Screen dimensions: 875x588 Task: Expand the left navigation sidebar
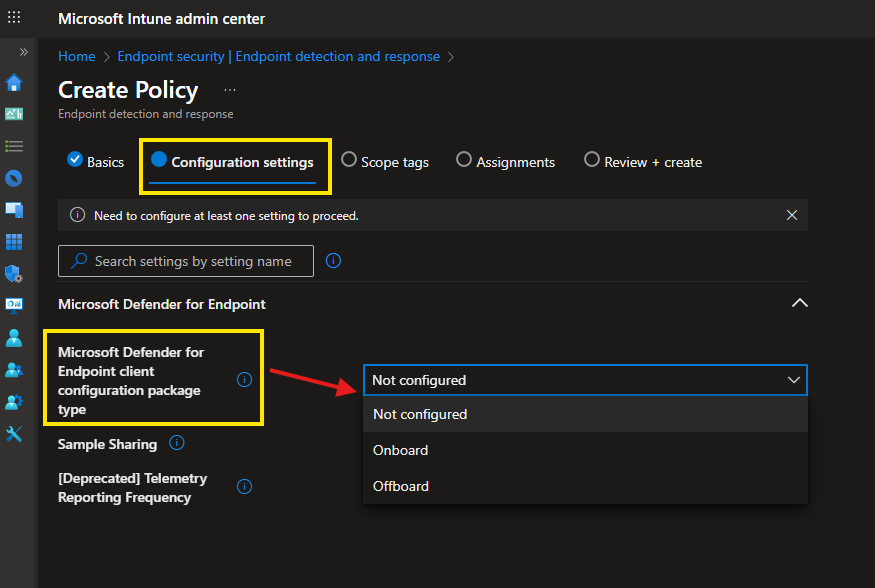(x=23, y=52)
